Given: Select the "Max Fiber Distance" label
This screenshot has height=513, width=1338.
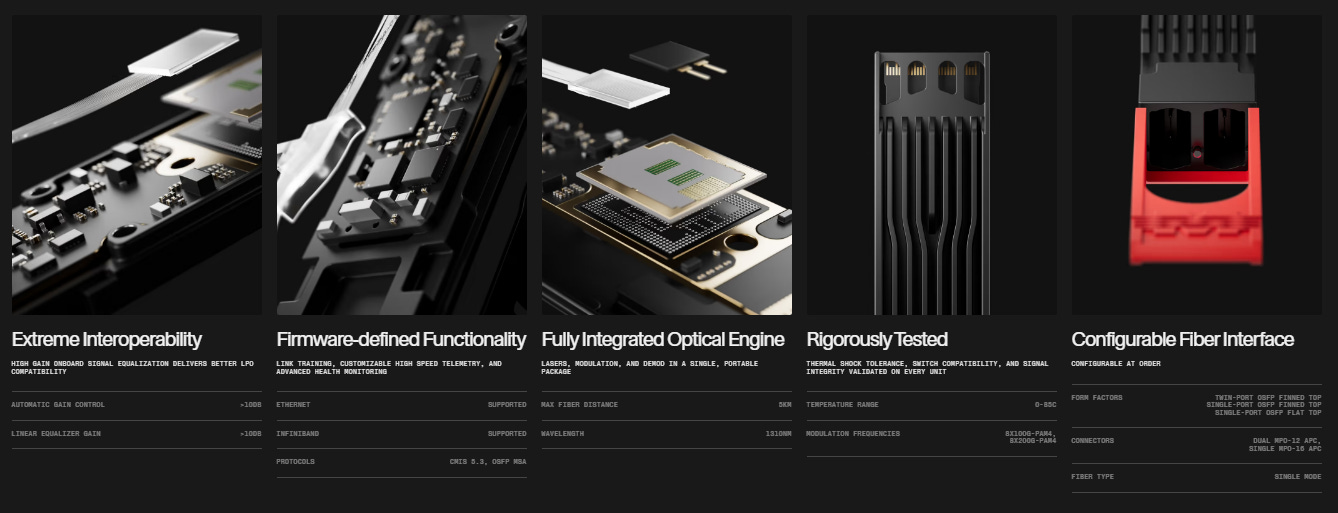Looking at the screenshot, I should pyautogui.click(x=580, y=405).
